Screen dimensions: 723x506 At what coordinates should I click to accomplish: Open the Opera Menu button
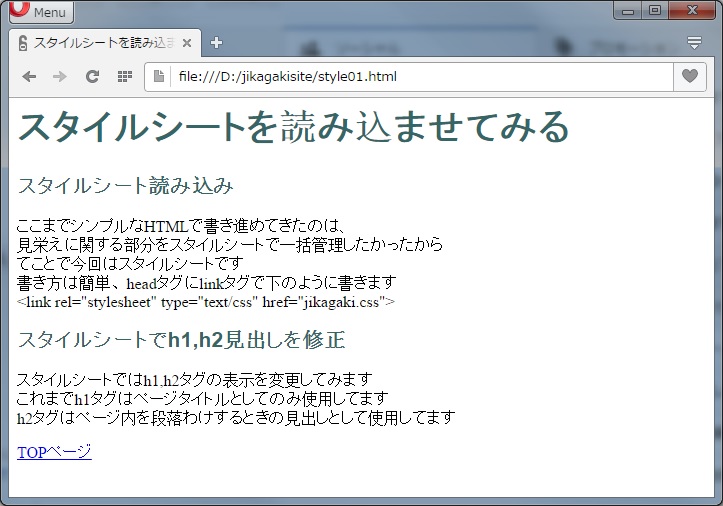[41, 12]
